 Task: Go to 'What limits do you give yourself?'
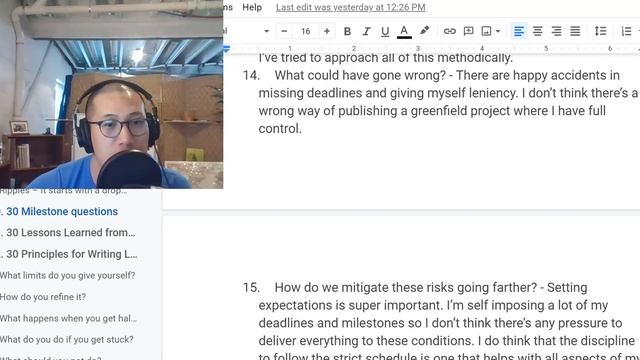[67, 276]
